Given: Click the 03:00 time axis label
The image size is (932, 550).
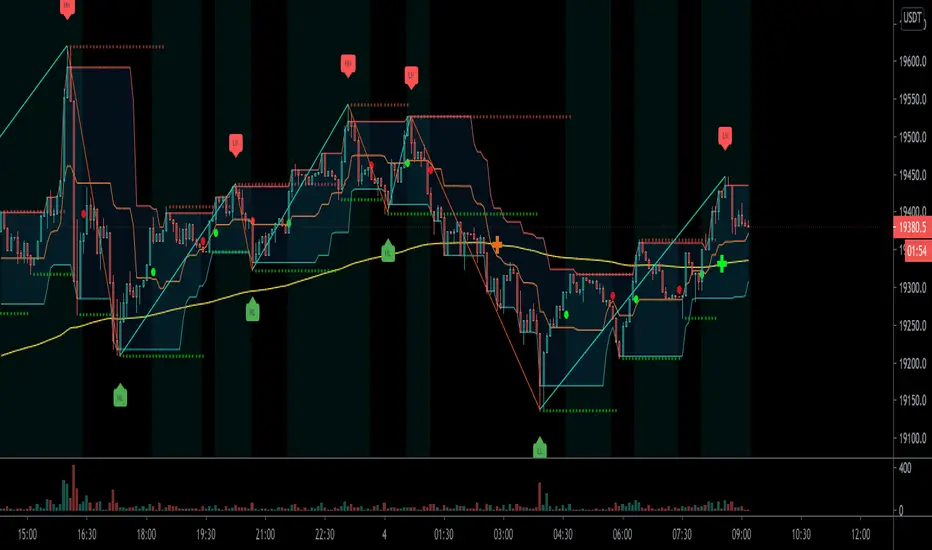Looking at the screenshot, I should point(503,535).
